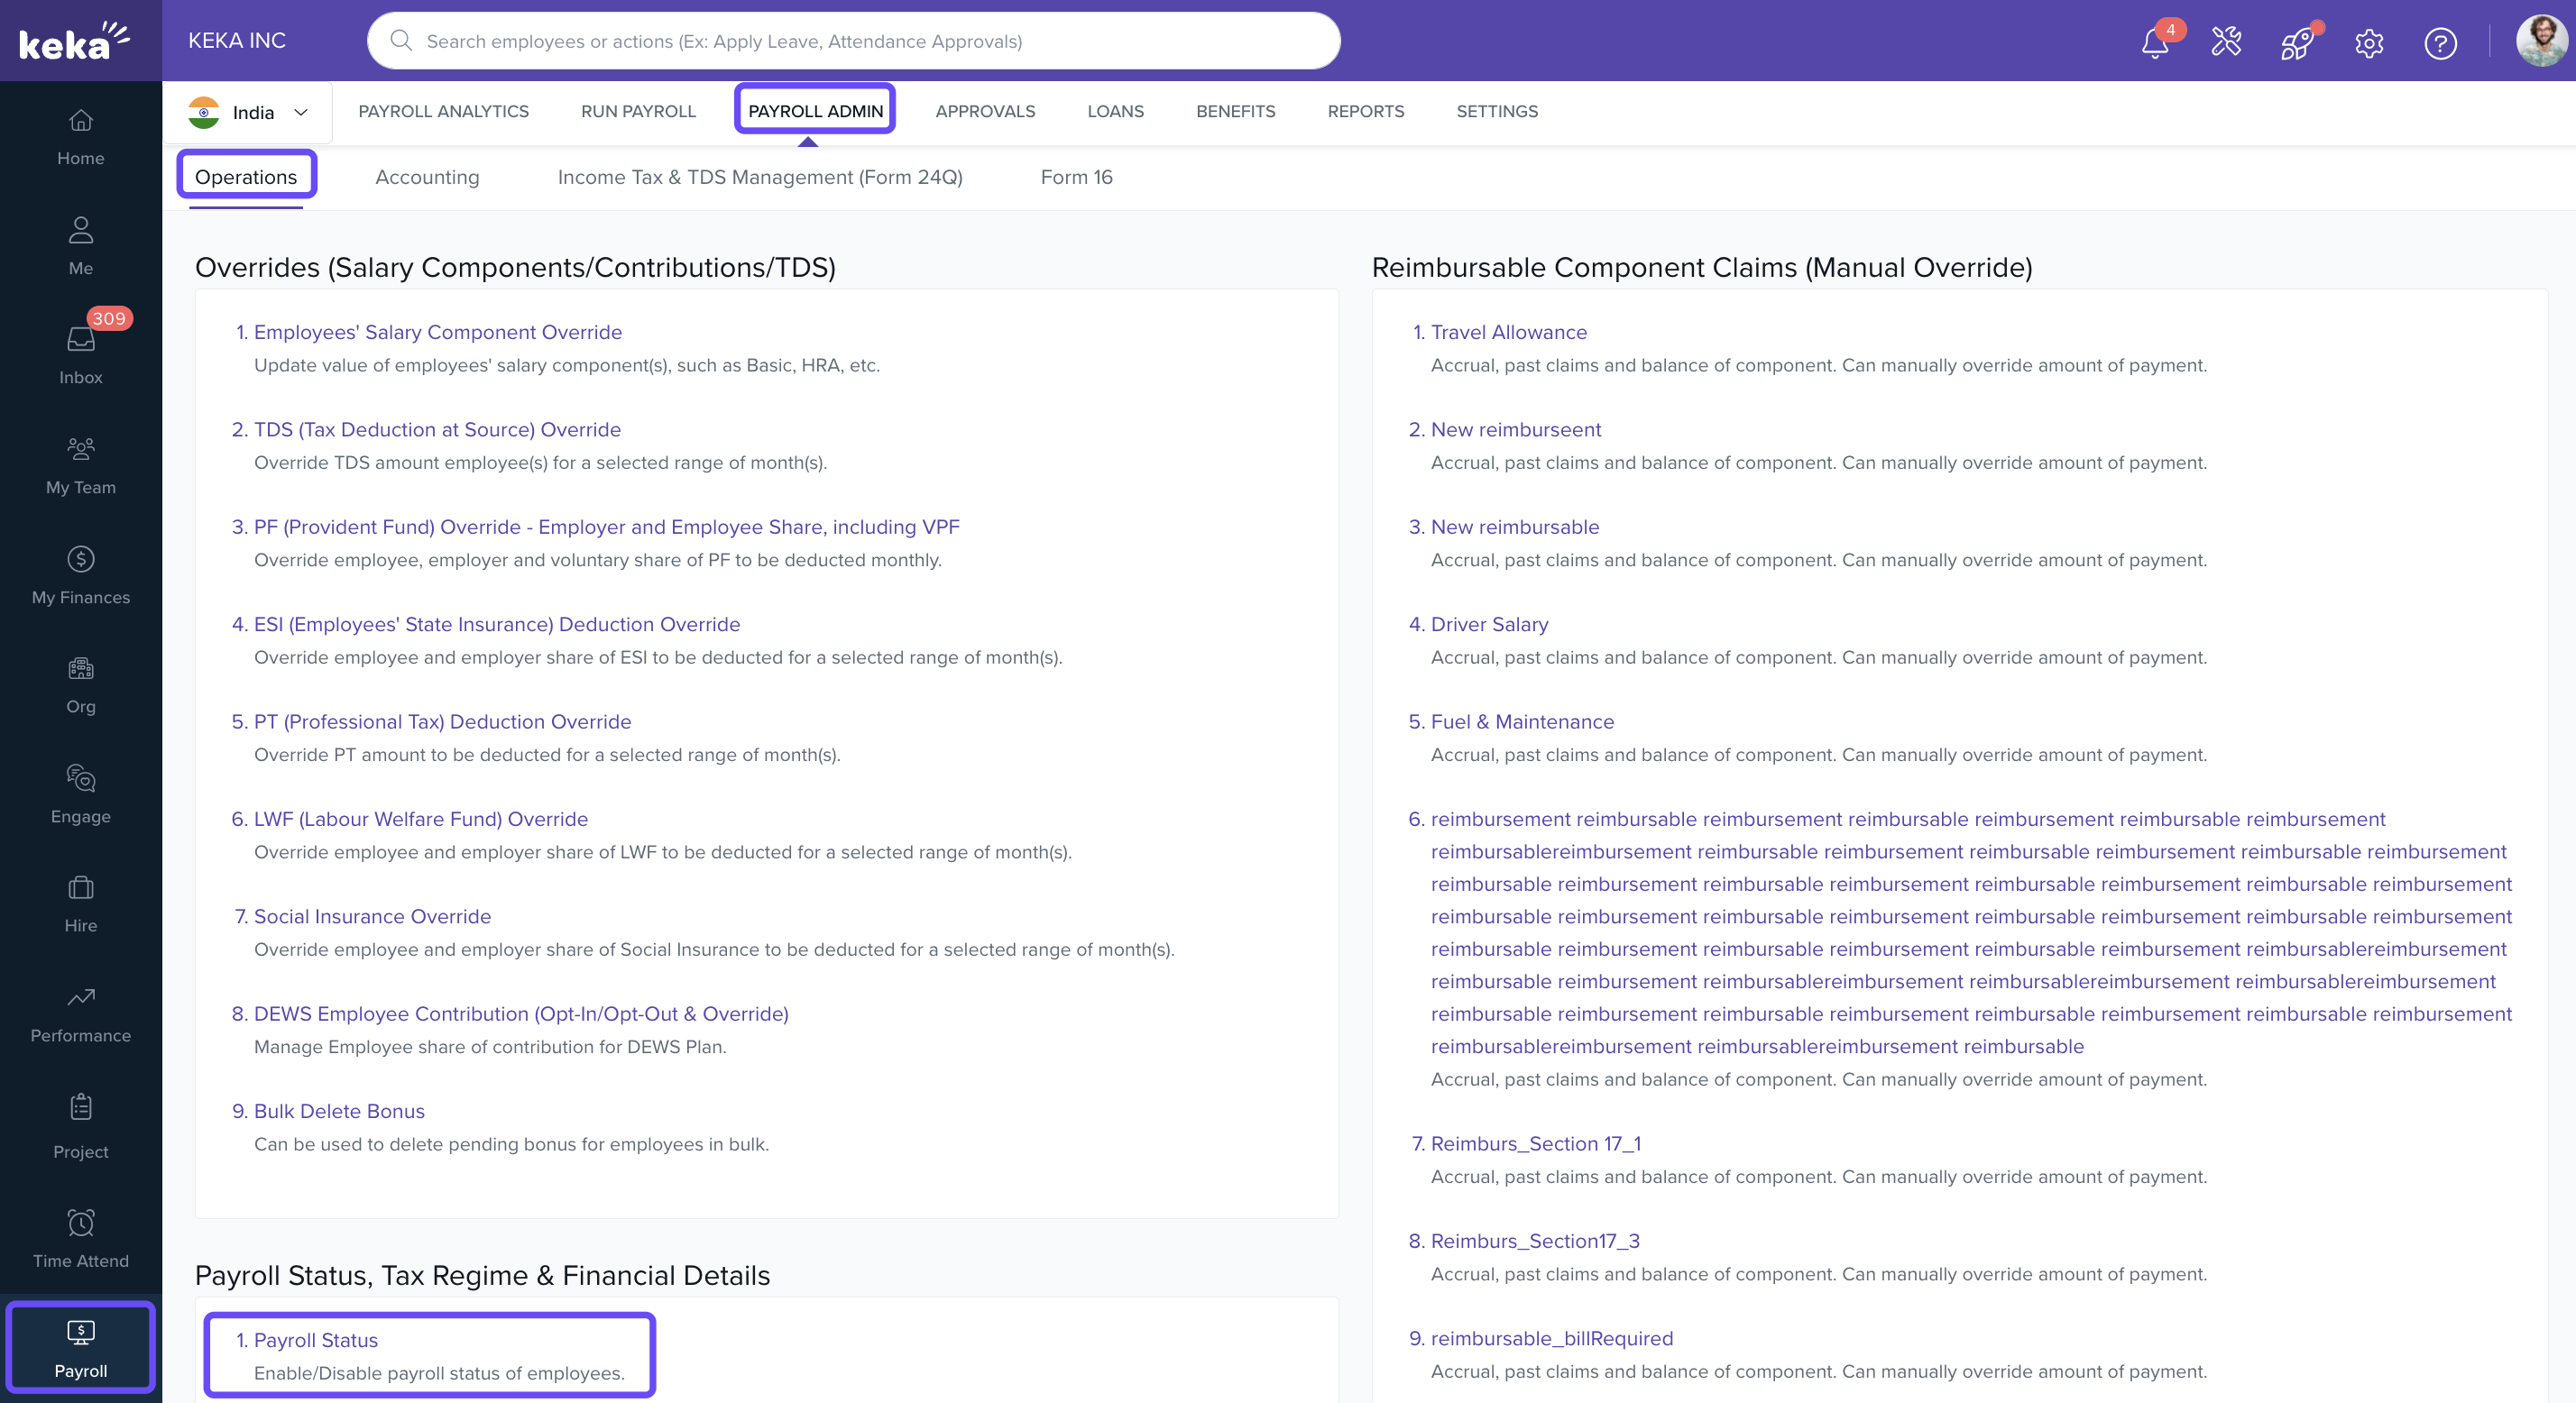Open the help question mark icon
The image size is (2576, 1403).
2440,43
